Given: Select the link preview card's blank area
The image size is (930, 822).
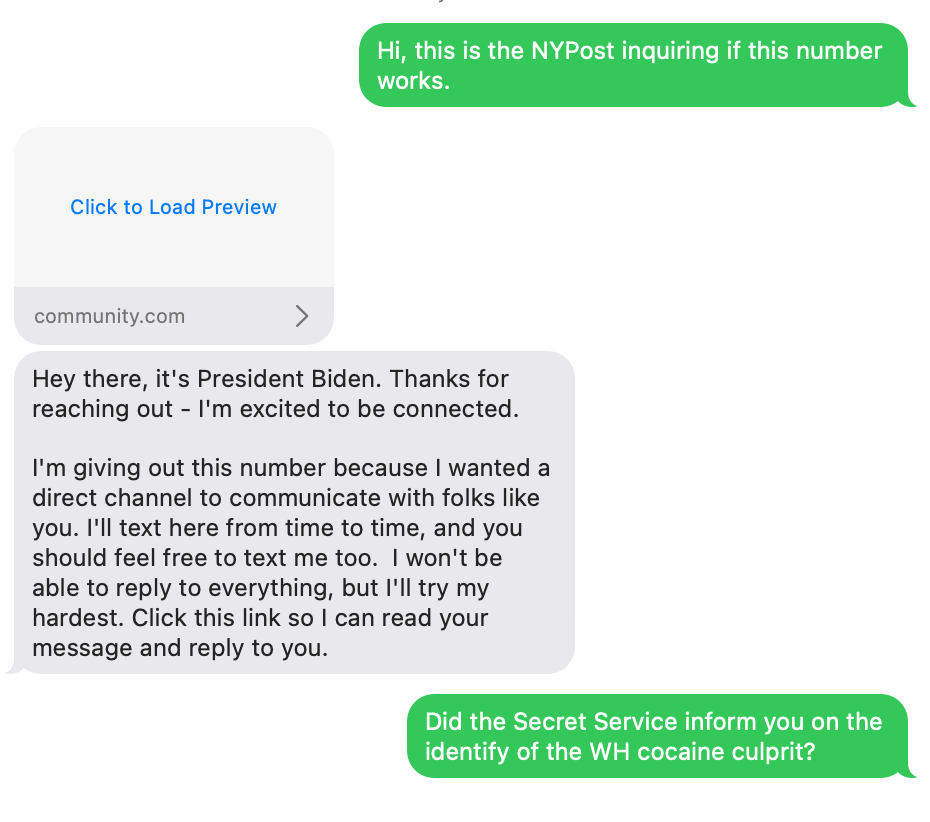Looking at the screenshot, I should tap(173, 160).
